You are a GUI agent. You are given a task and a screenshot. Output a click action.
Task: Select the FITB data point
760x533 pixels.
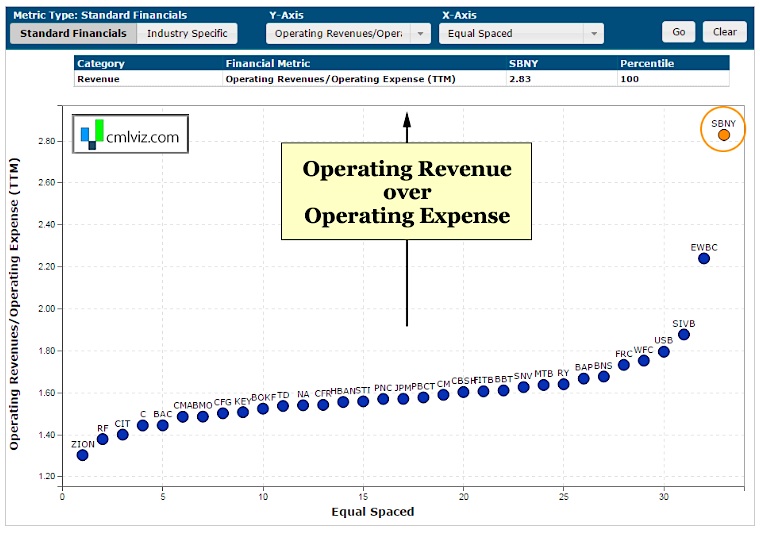[483, 391]
